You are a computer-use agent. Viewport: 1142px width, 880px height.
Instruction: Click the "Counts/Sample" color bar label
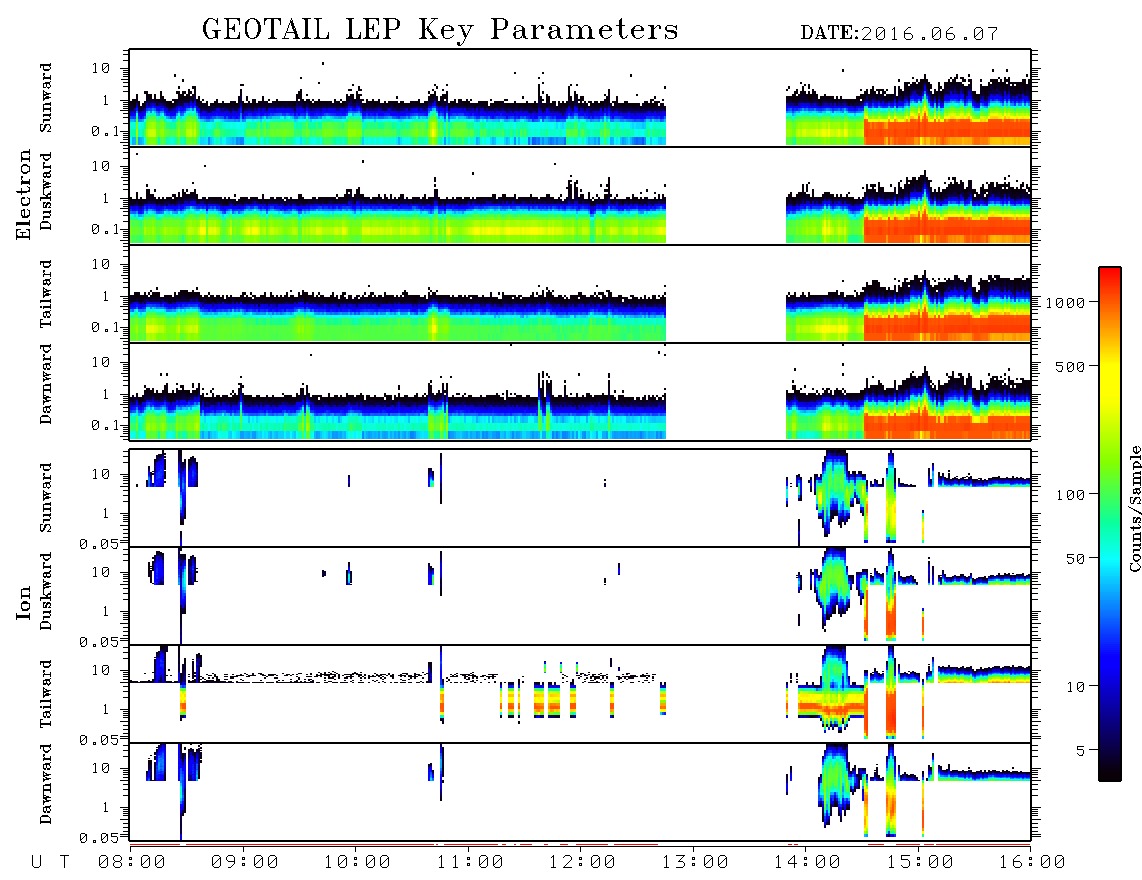click(x=1134, y=508)
